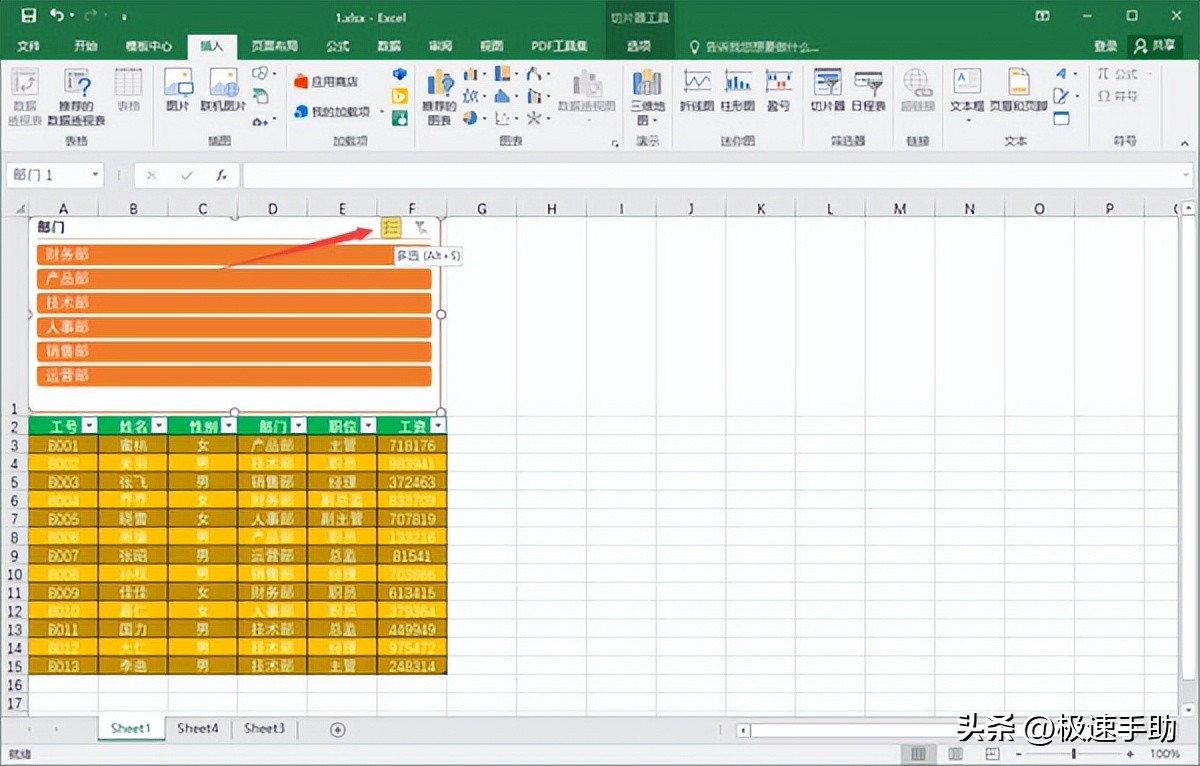Open the 部门 column filter dropdown

pos(298,426)
